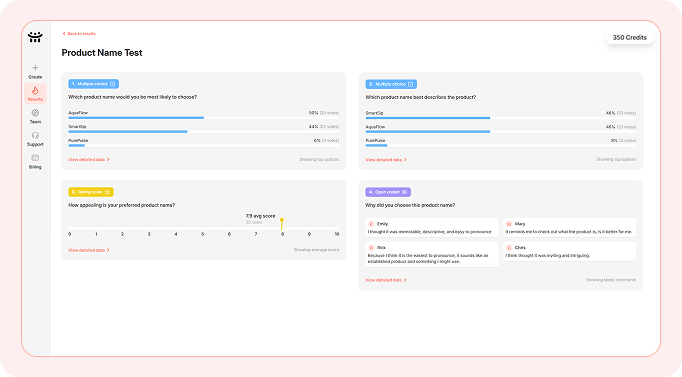View detailed data for question 1

(x=89, y=160)
